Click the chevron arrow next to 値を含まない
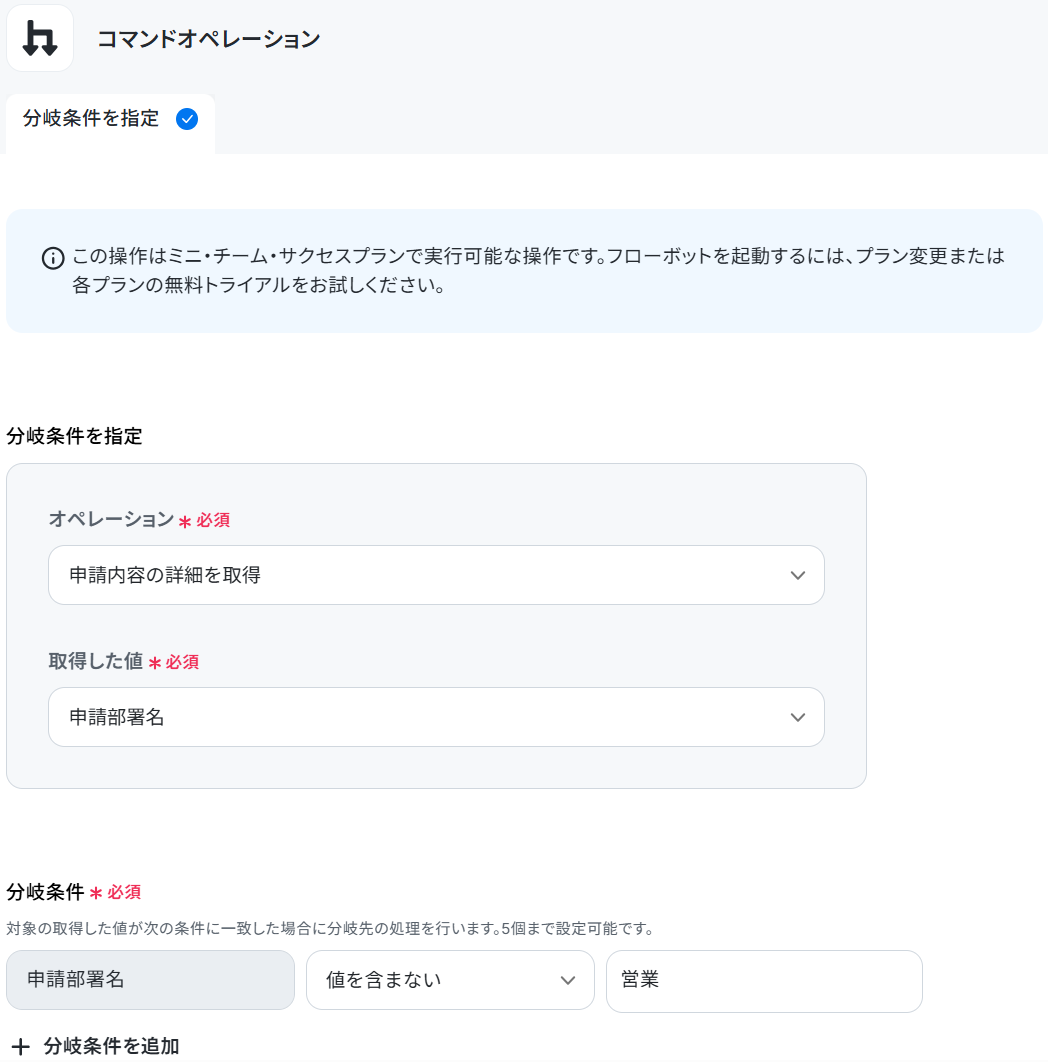This screenshot has width=1048, height=1062. point(568,981)
